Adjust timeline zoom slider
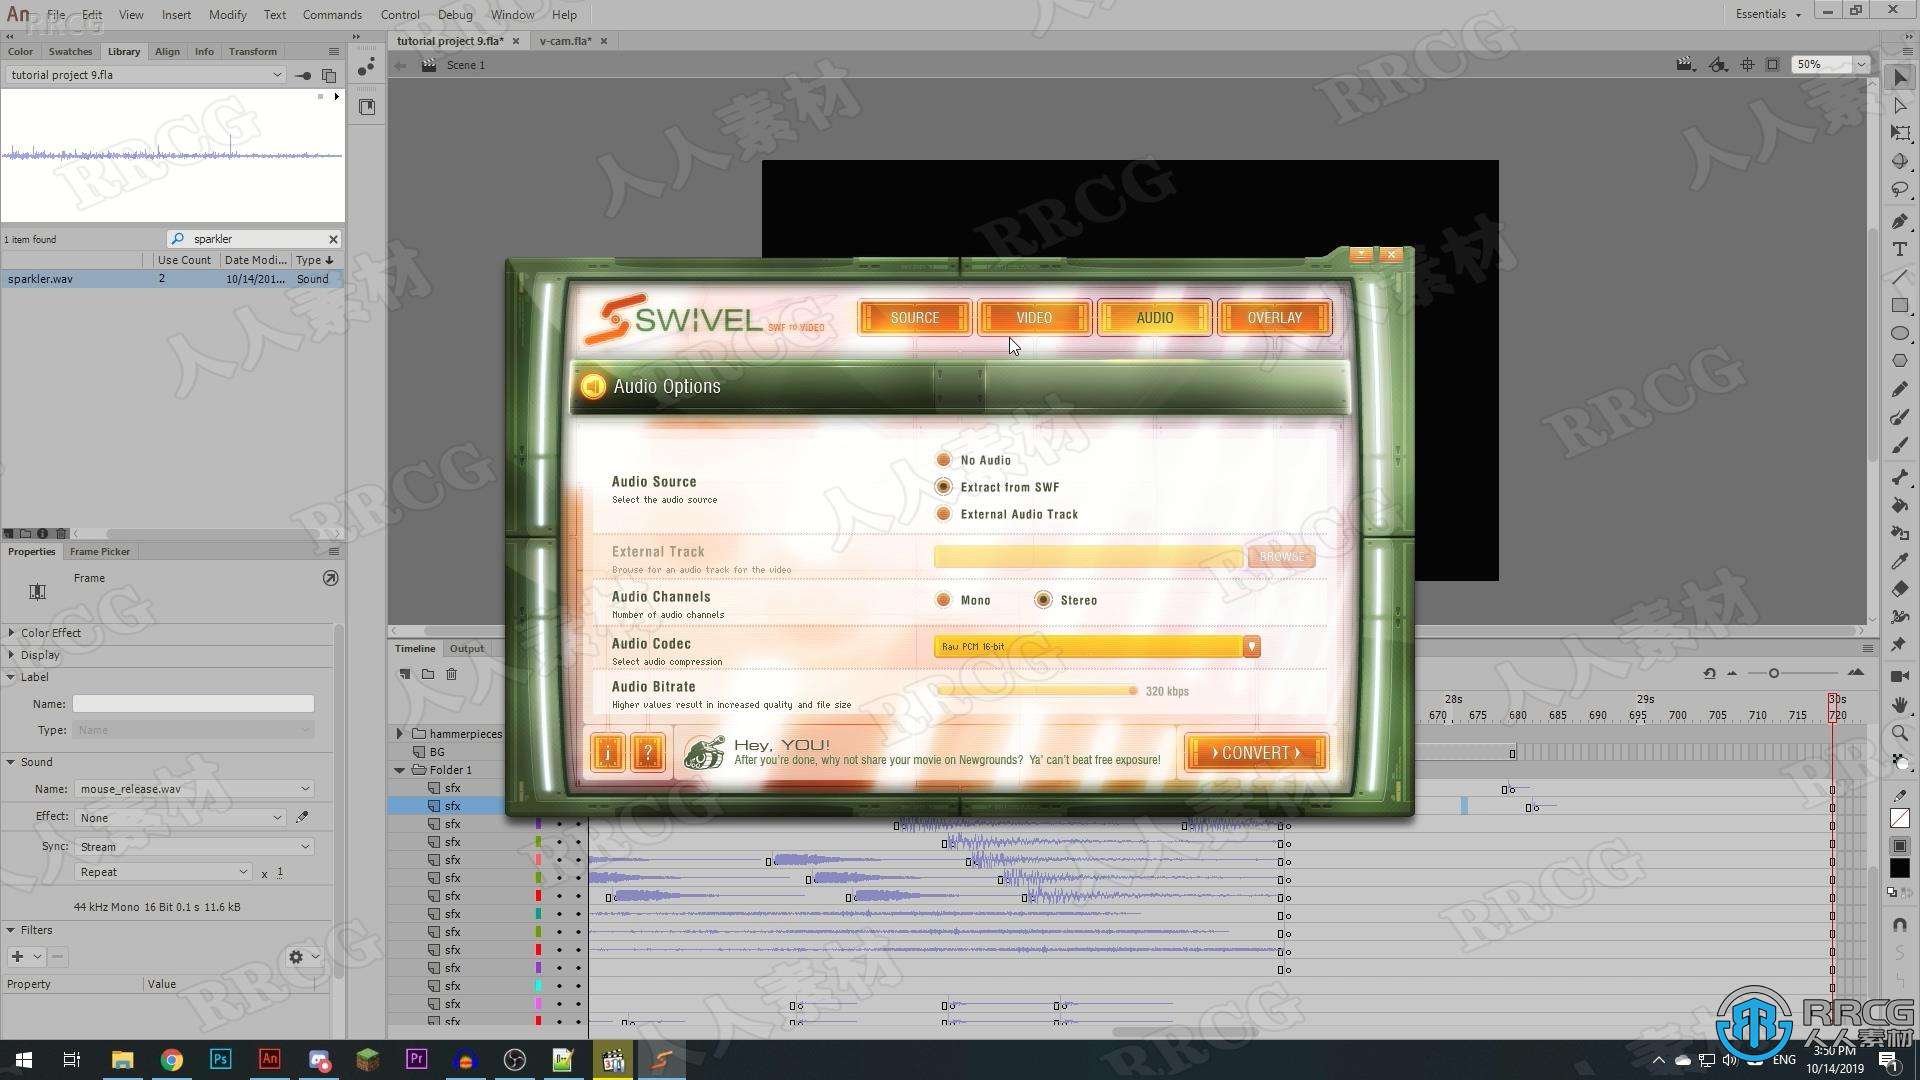Viewport: 1920px width, 1080px height. coord(1773,673)
